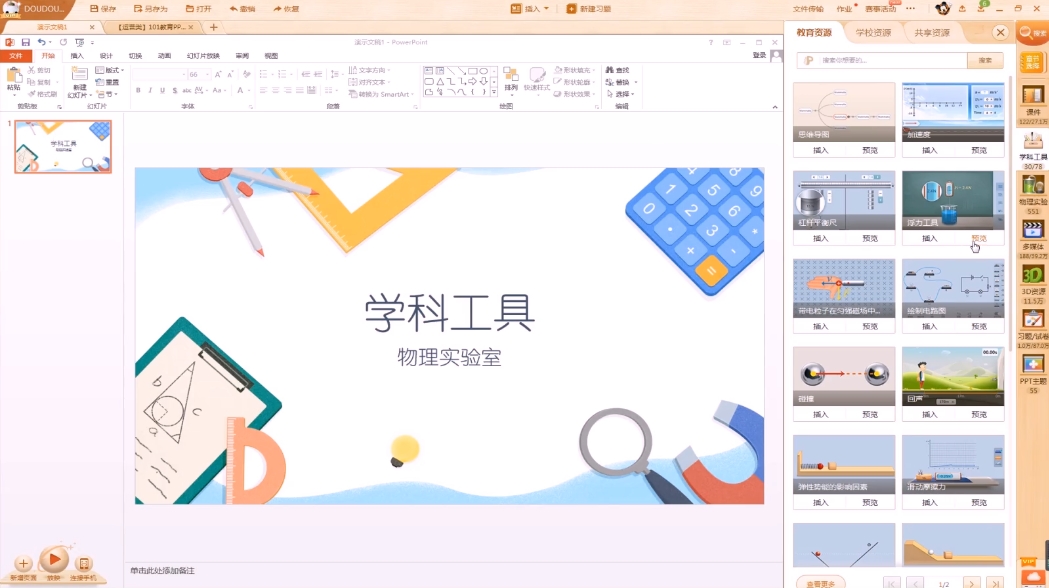This screenshot has width=1049, height=588.
Task: Open the 插入 ribbon tab
Action: (x=77, y=56)
